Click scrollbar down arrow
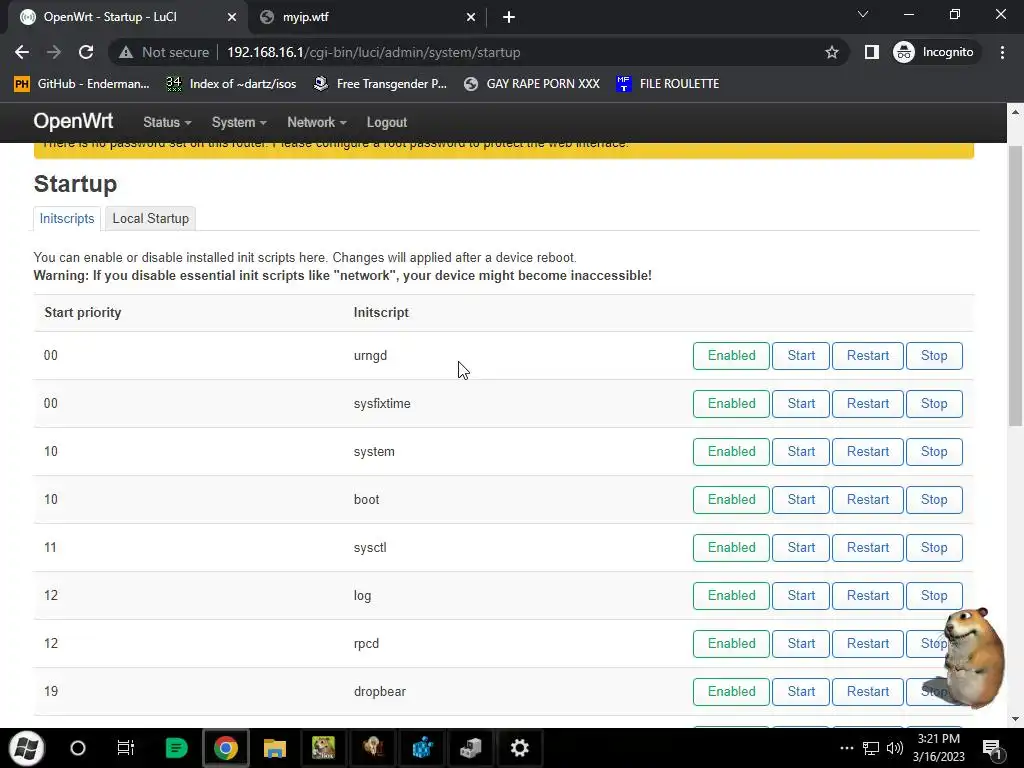 1015,719
